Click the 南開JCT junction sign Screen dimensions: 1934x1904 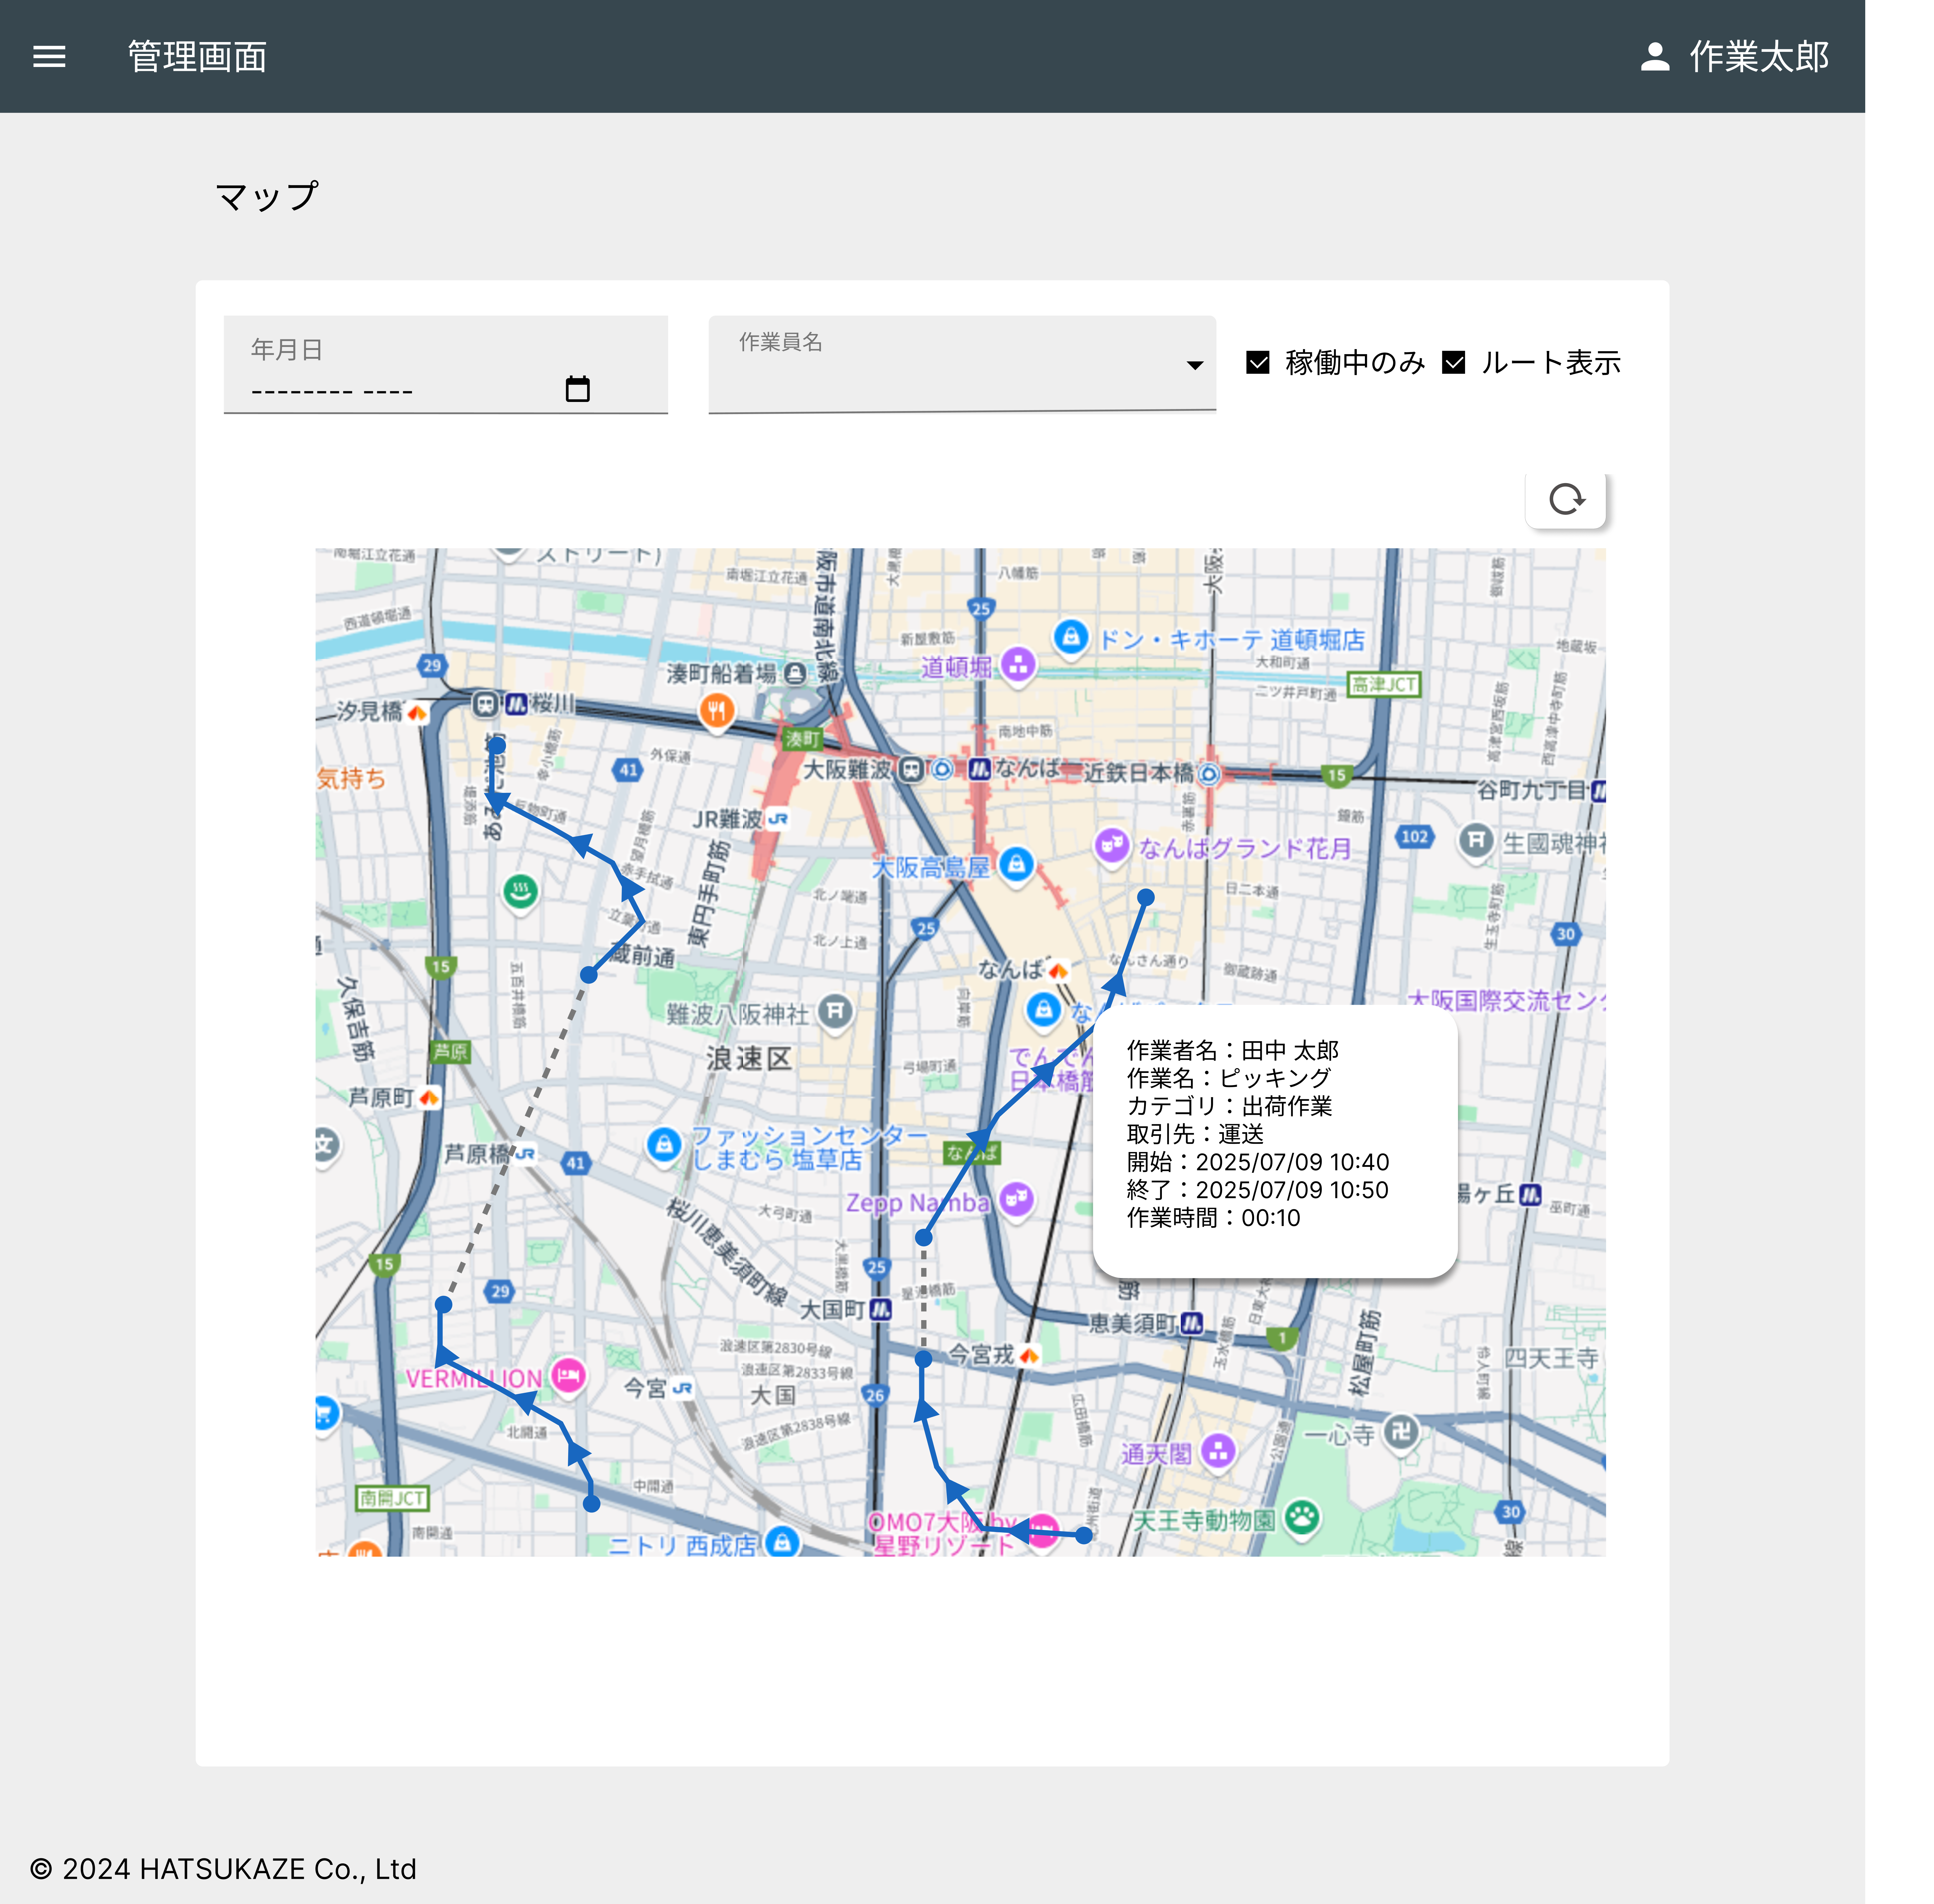393,1498
